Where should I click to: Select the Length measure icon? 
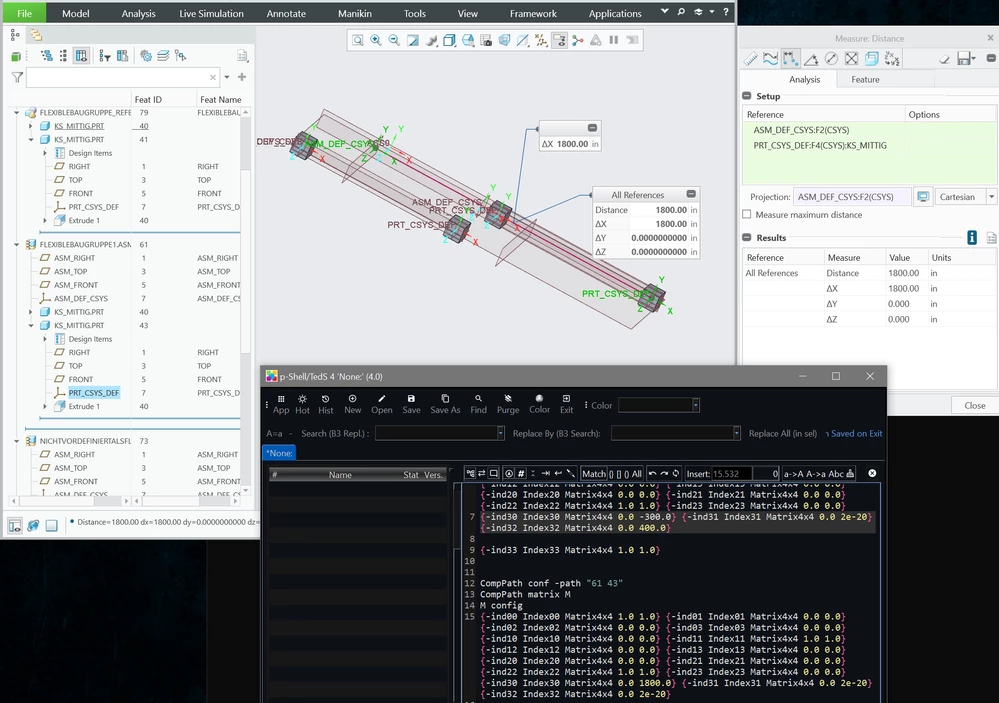pyautogui.click(x=770, y=59)
